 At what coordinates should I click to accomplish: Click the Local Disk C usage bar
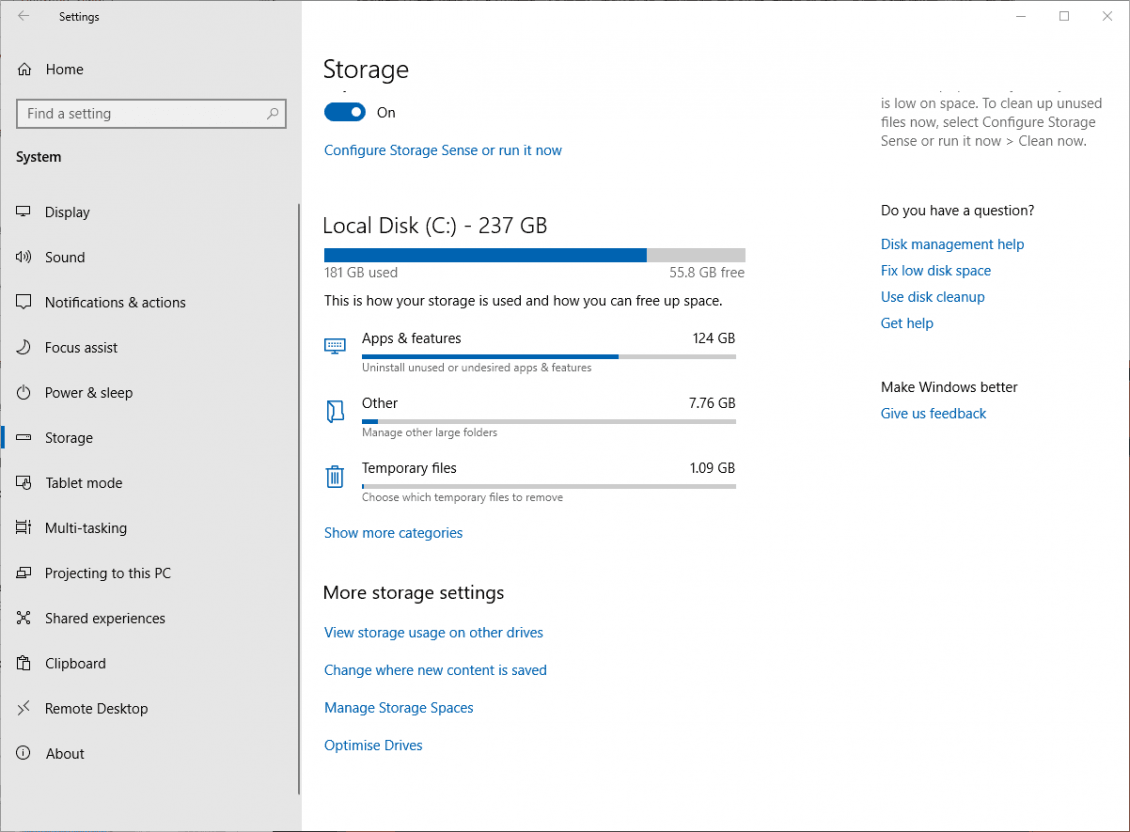pos(534,254)
